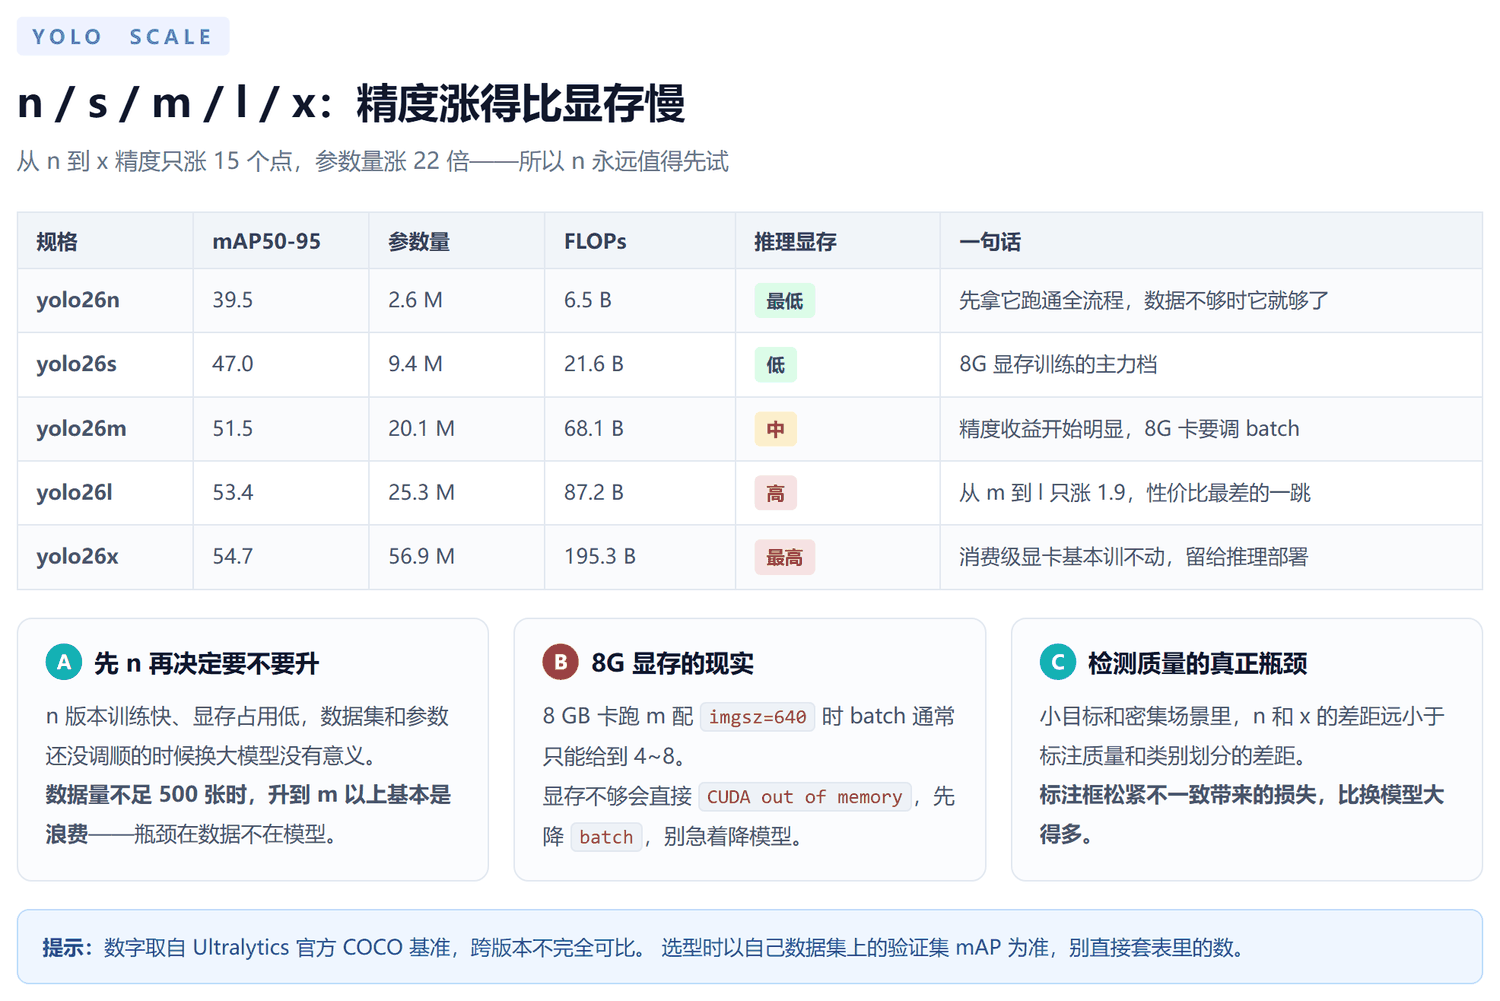Click the teal A circle badge

tap(64, 662)
